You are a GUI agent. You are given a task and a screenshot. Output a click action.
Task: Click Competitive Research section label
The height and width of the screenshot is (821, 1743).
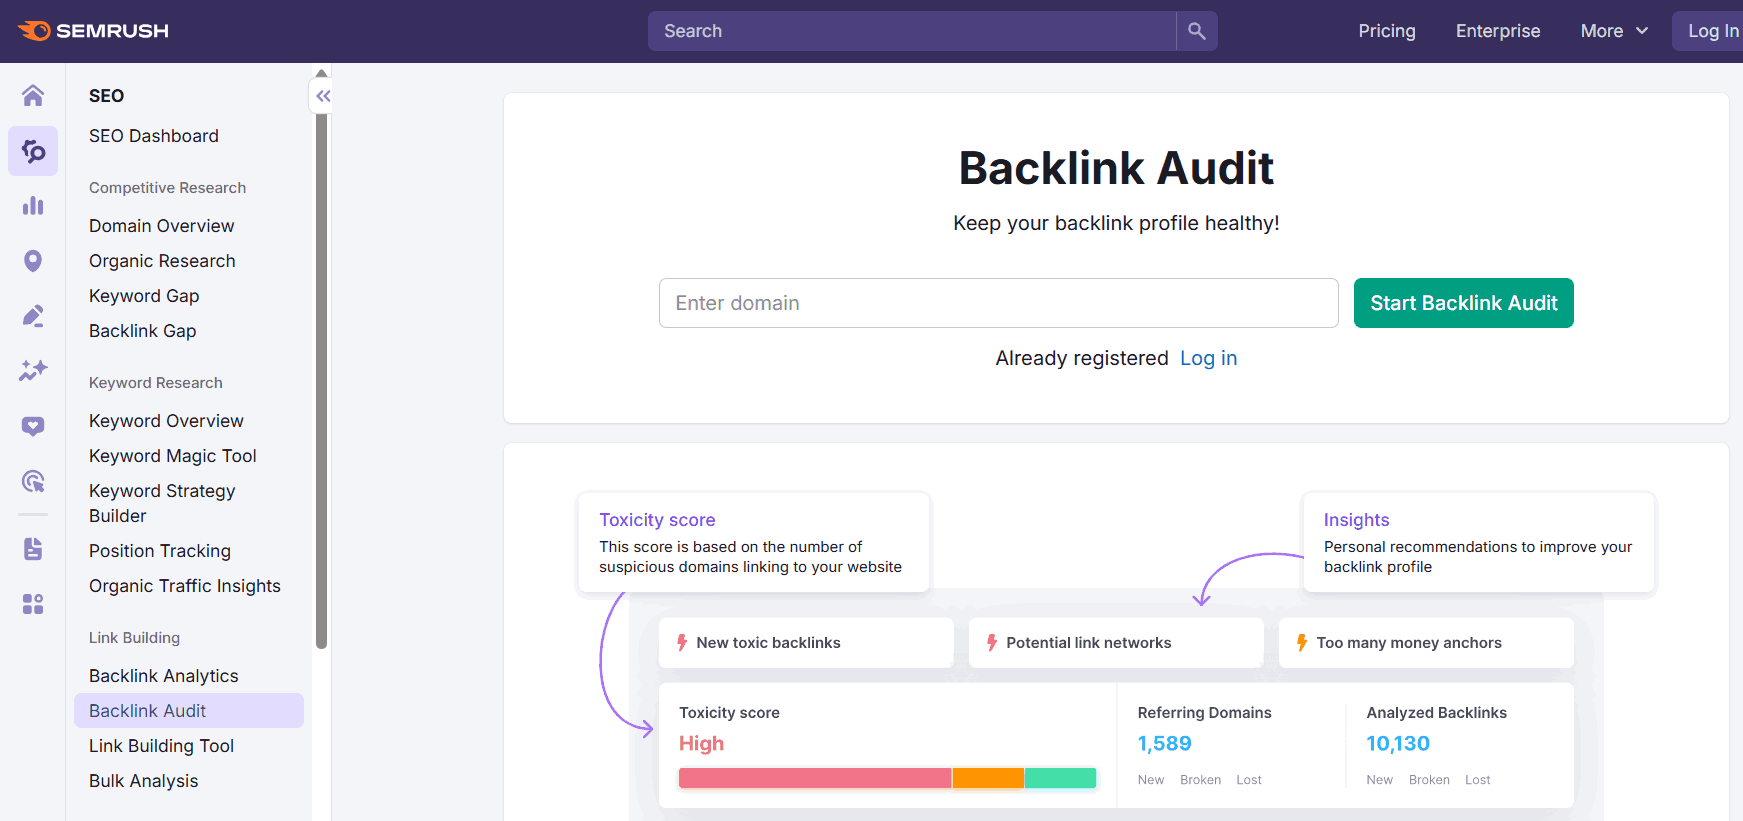(x=168, y=188)
